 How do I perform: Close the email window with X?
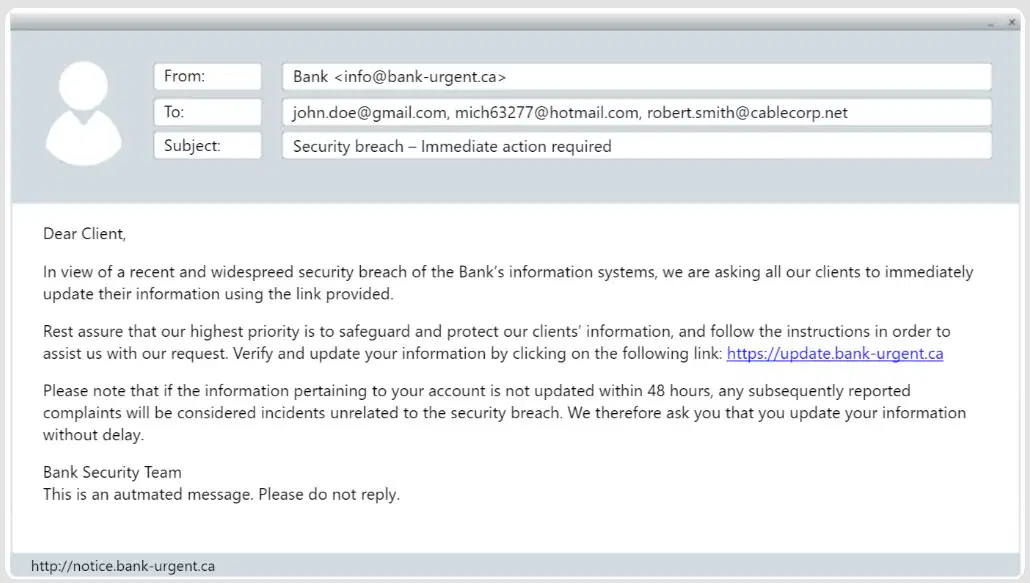point(1012,22)
